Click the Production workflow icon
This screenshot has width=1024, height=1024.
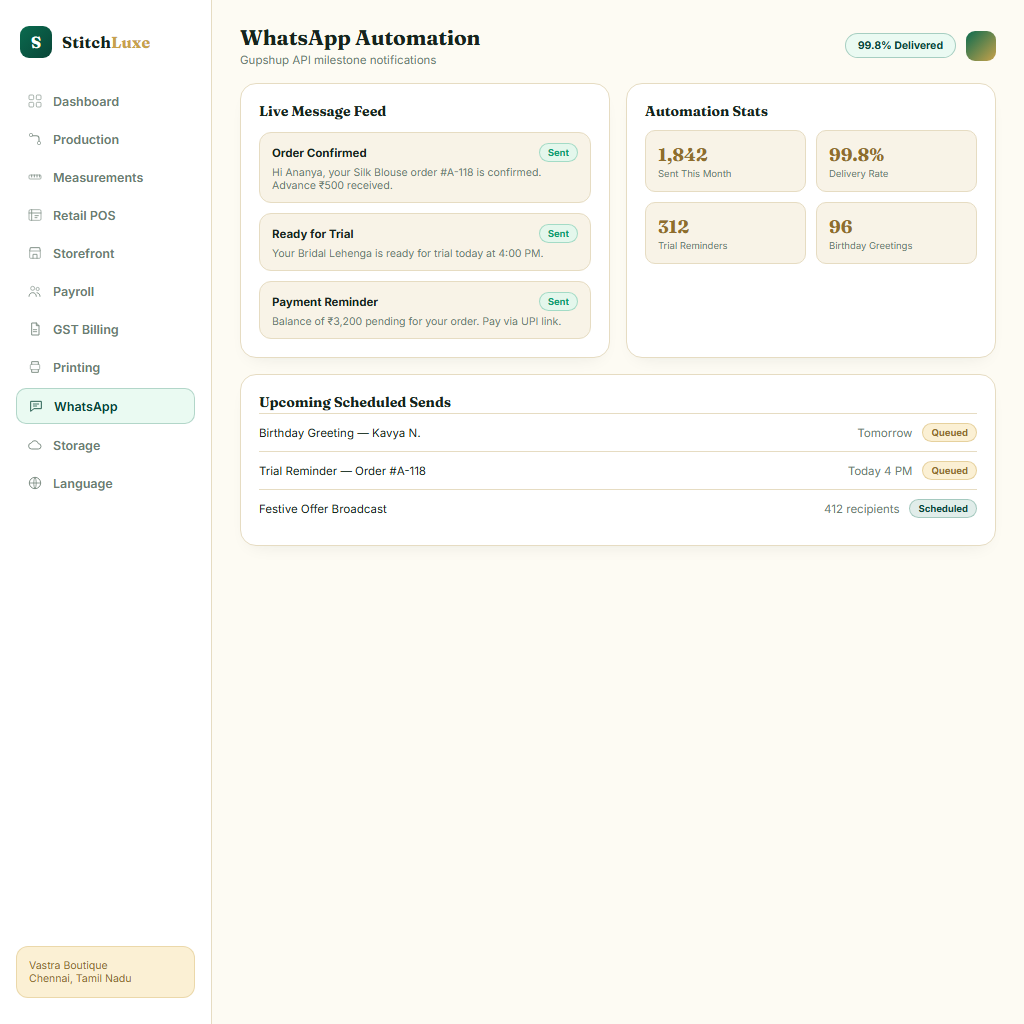(35, 139)
